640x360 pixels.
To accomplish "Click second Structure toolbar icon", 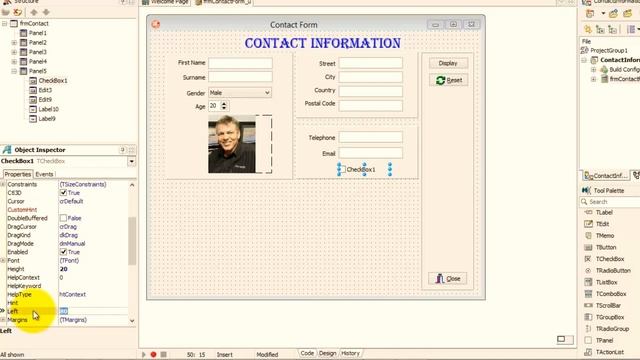I will click(x=18, y=12).
